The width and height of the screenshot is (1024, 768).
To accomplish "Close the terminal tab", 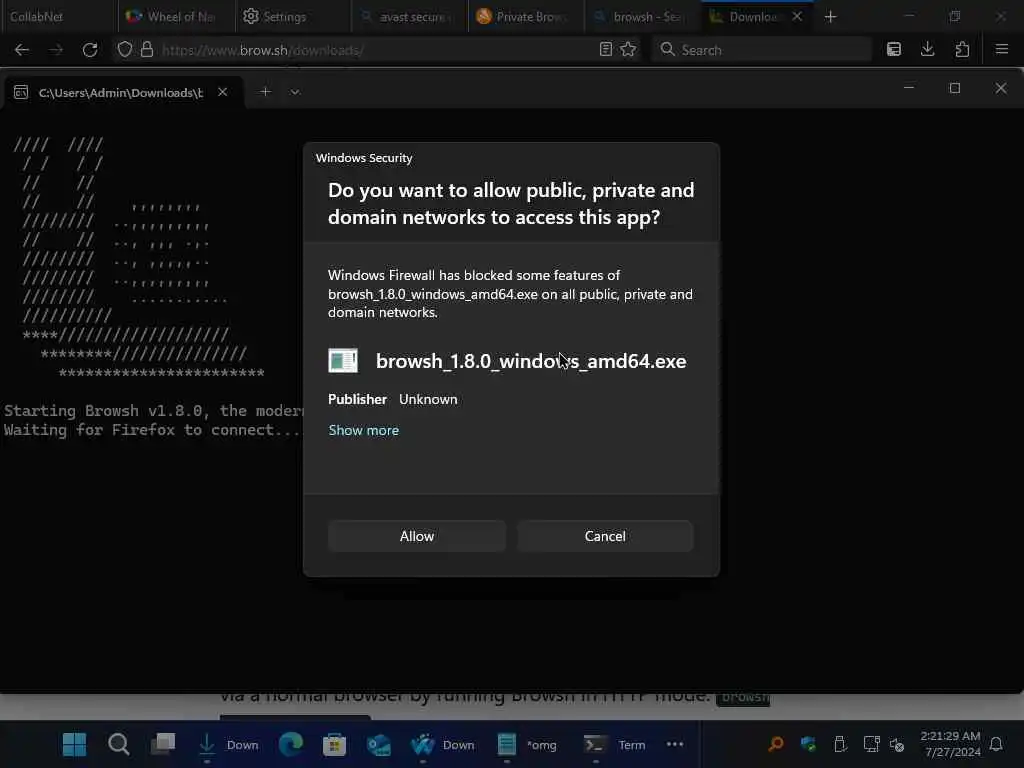I will pos(223,92).
